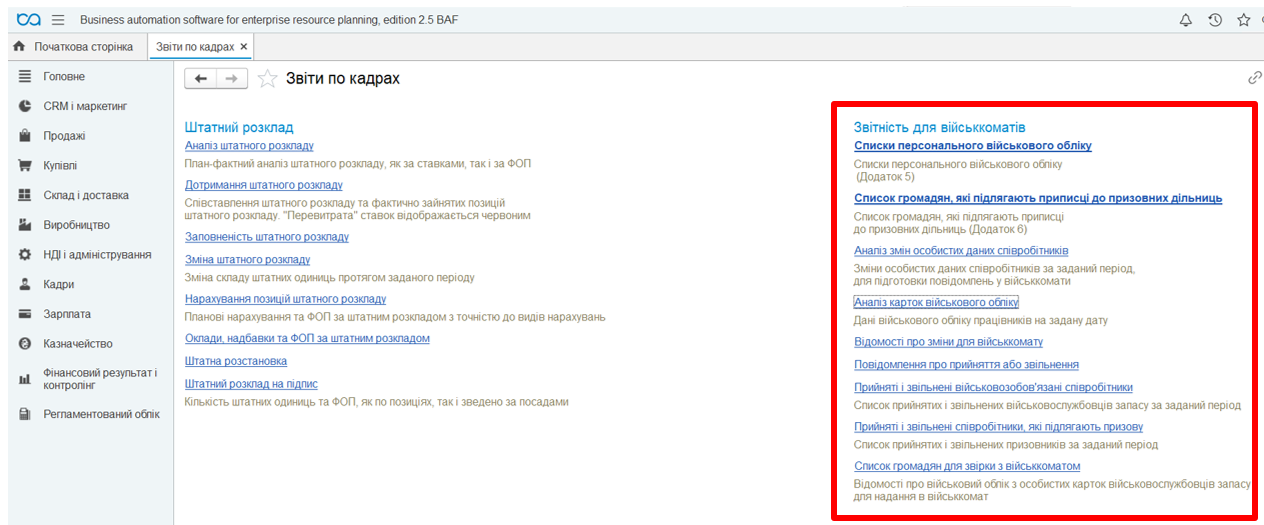Open Нарахування позицій штатного розкладу

pyautogui.click(x=286, y=299)
